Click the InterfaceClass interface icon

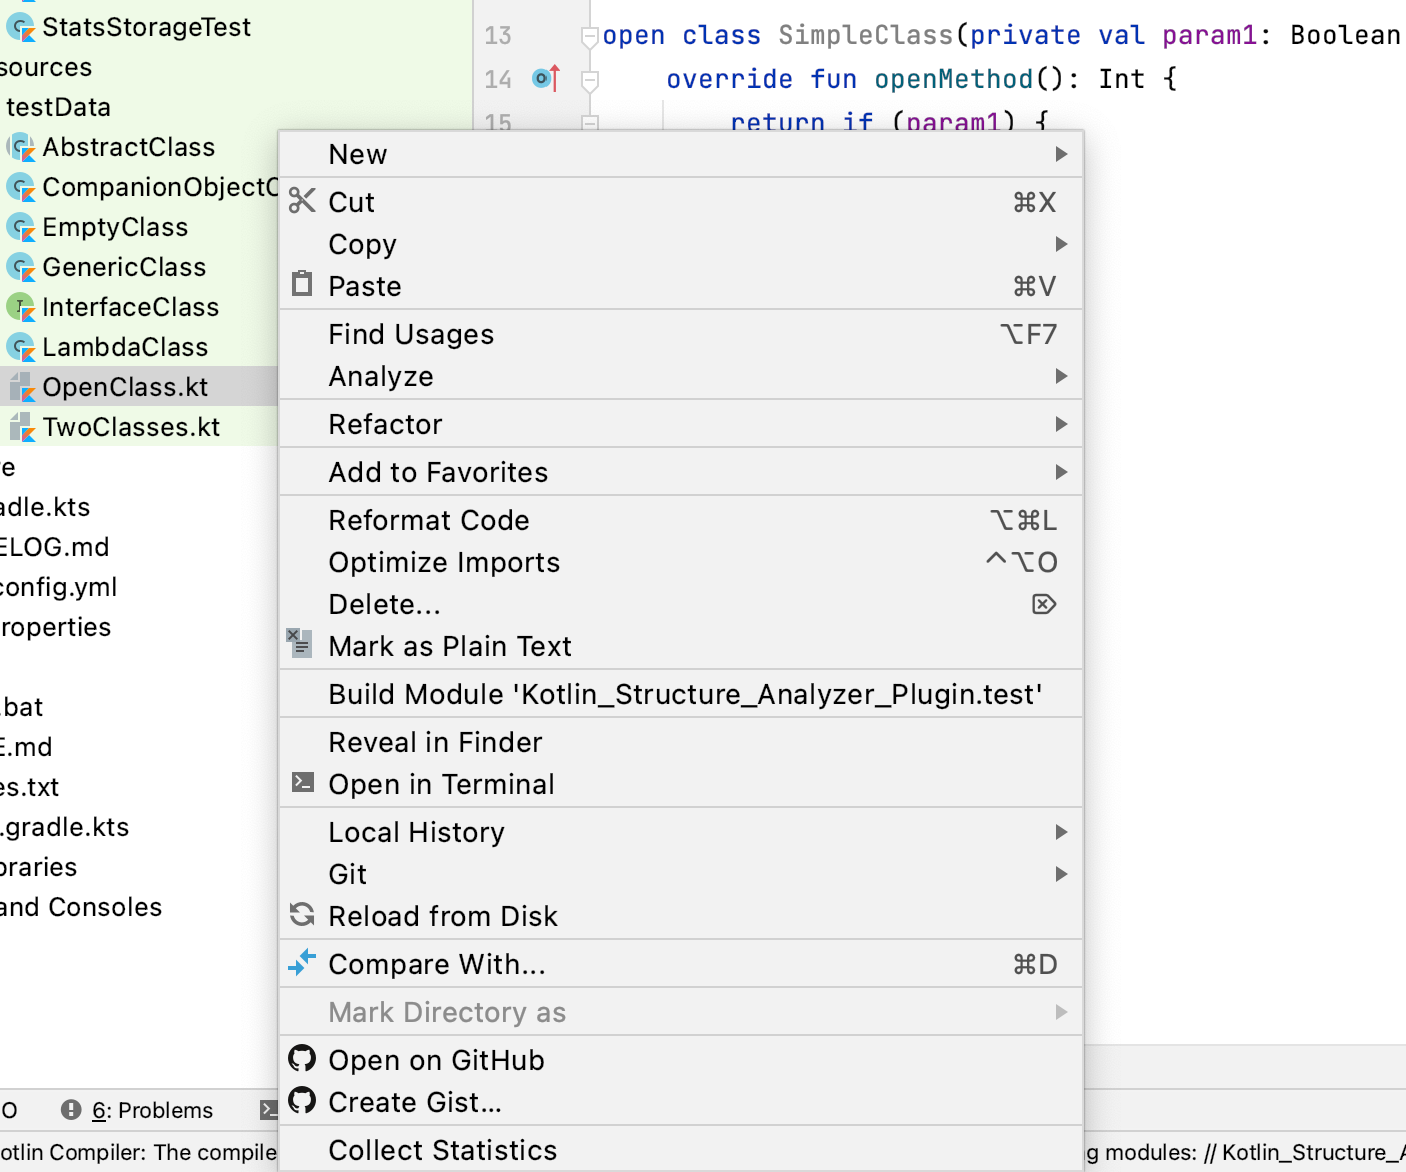[x=21, y=307]
